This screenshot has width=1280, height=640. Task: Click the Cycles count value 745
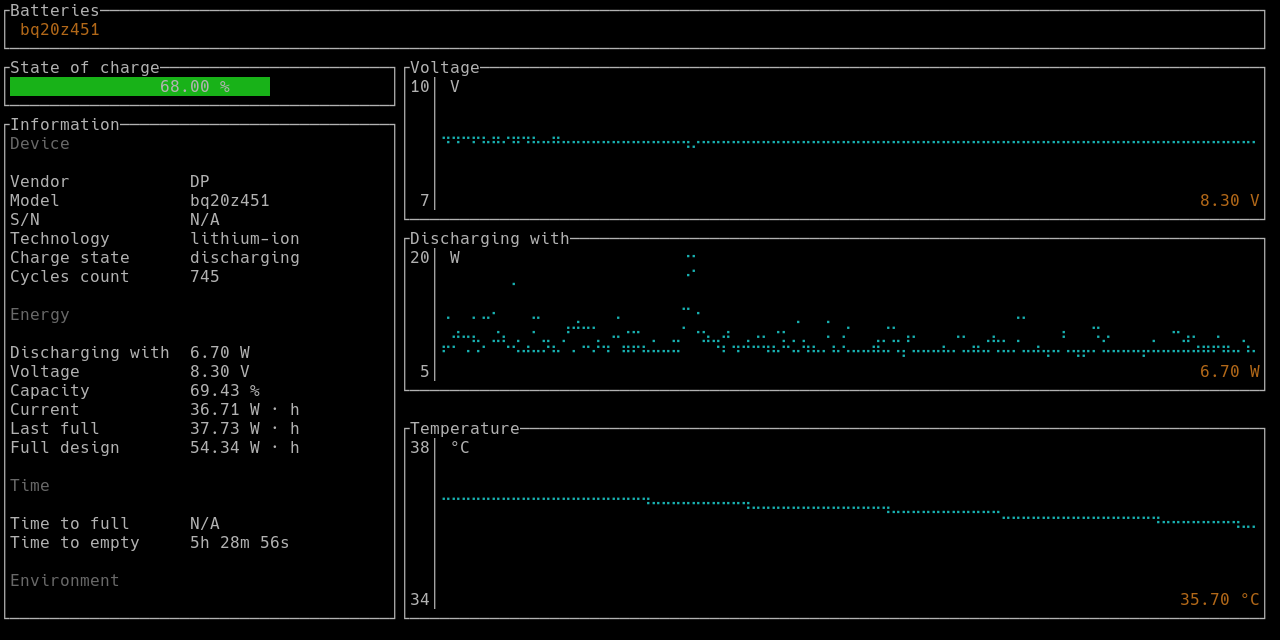[205, 277]
